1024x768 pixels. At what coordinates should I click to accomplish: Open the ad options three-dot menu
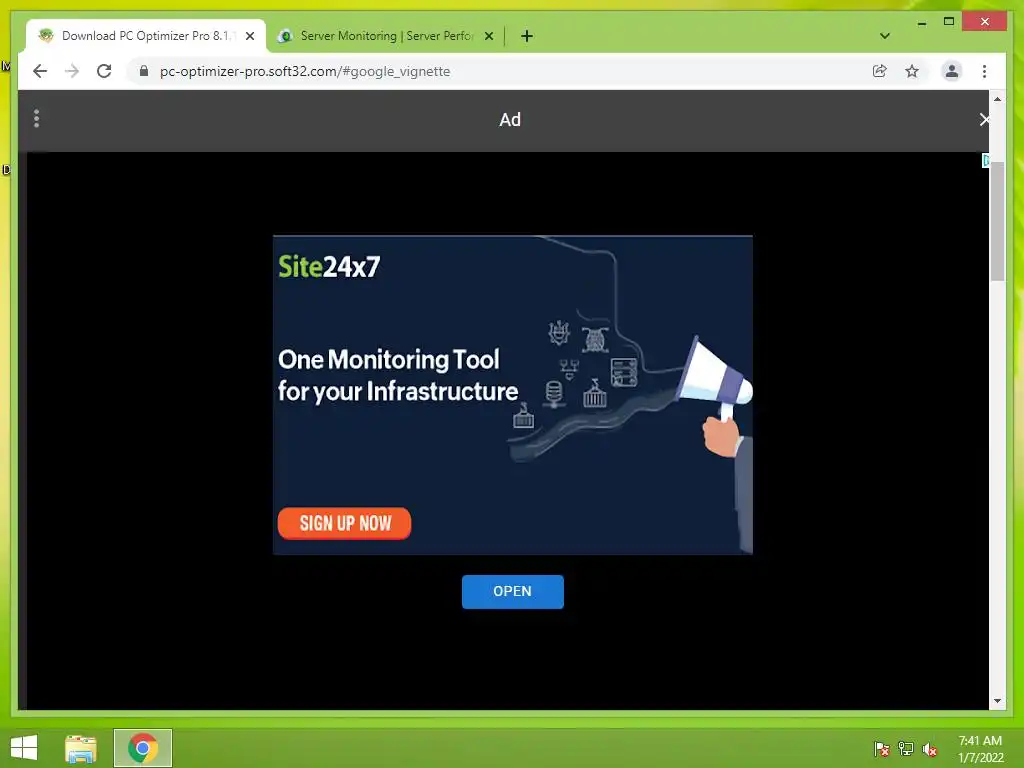(x=37, y=119)
